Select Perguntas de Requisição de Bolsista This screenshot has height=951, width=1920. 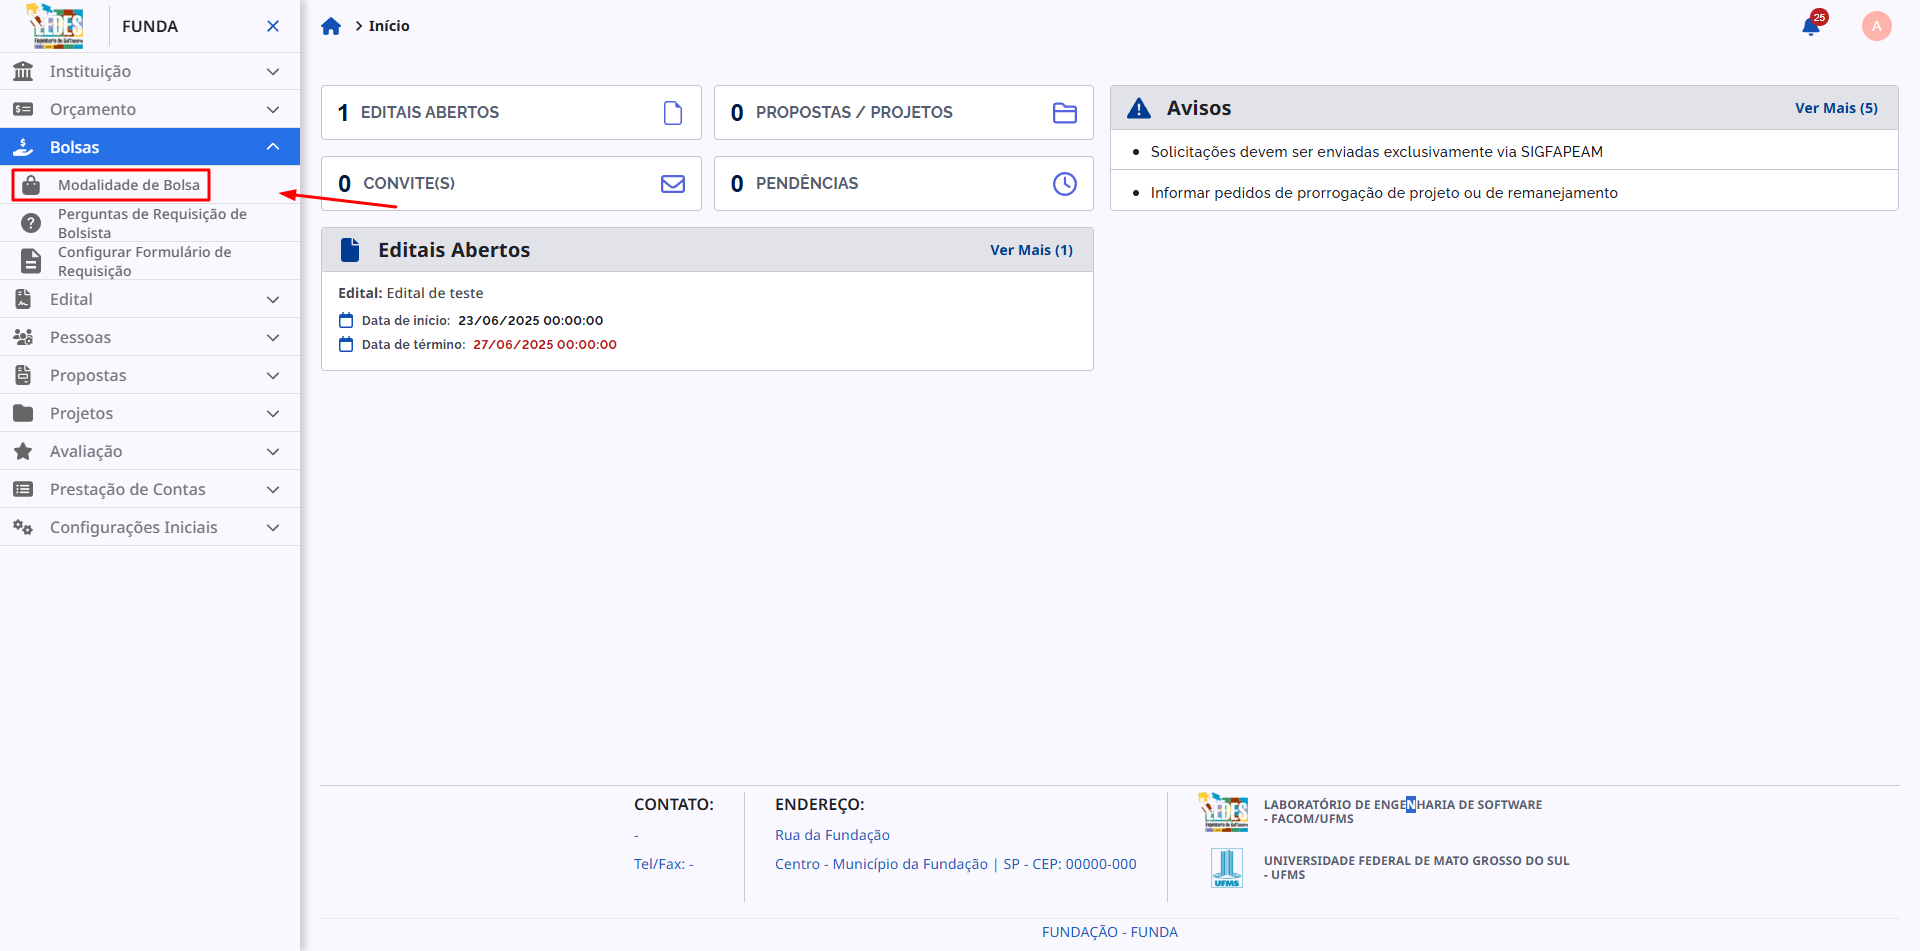(152, 223)
